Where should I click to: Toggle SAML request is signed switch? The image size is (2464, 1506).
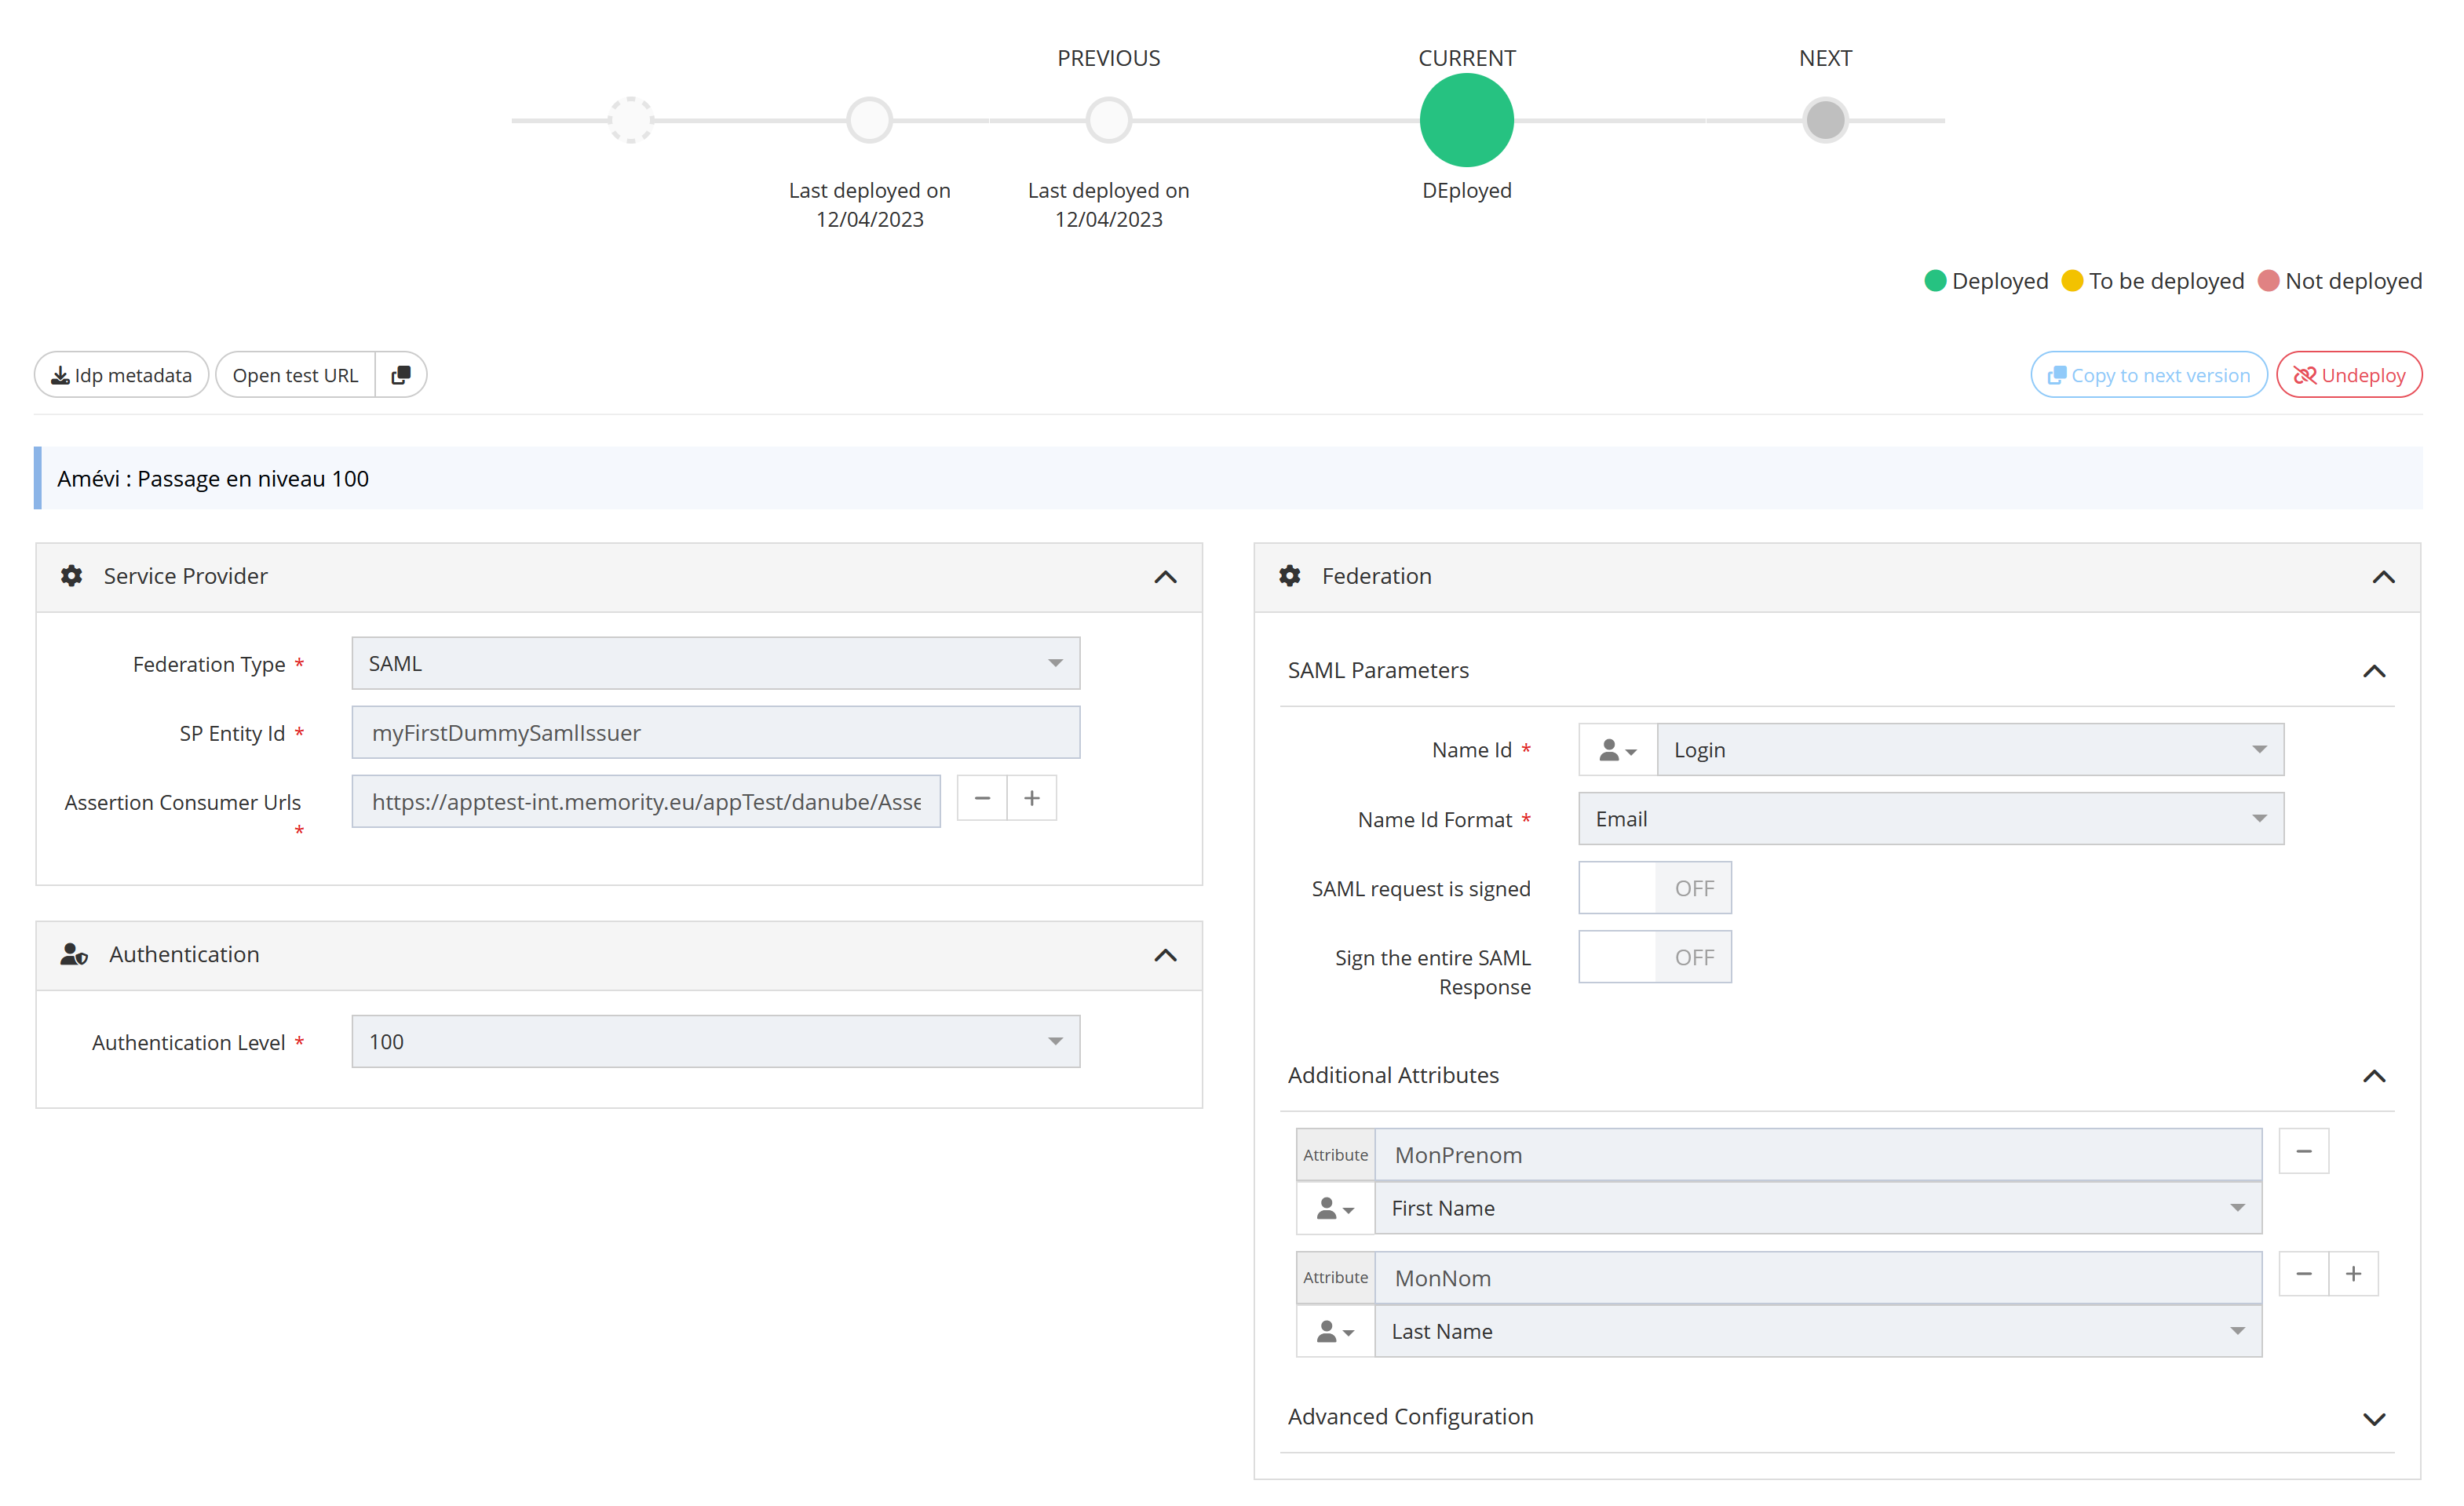coord(1654,888)
